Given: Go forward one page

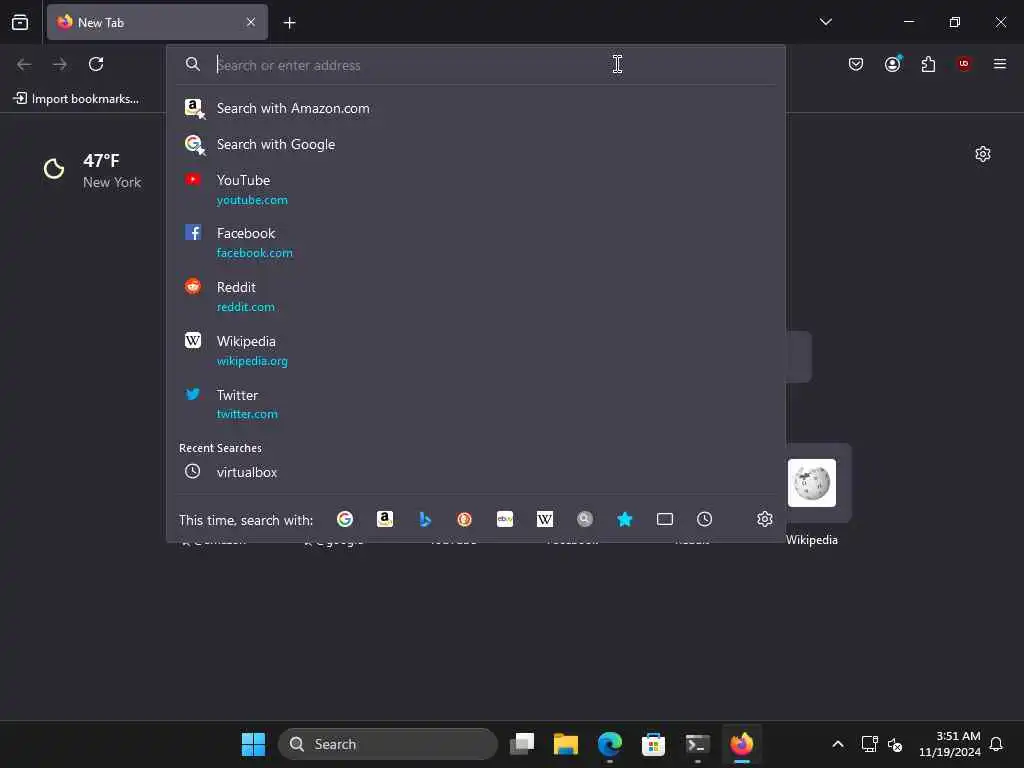Looking at the screenshot, I should [x=60, y=64].
